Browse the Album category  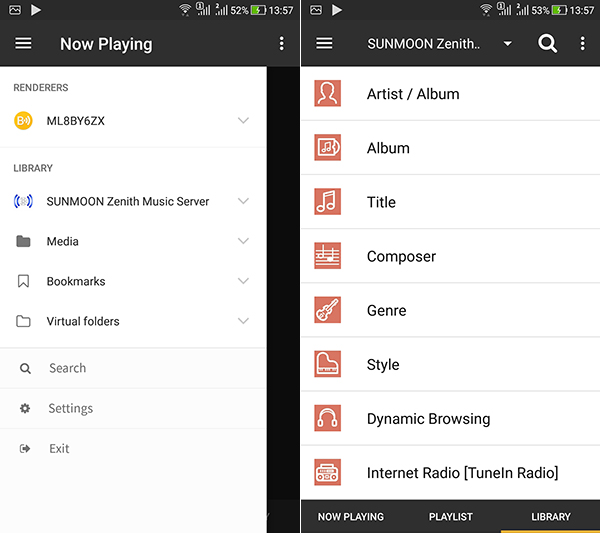click(450, 148)
